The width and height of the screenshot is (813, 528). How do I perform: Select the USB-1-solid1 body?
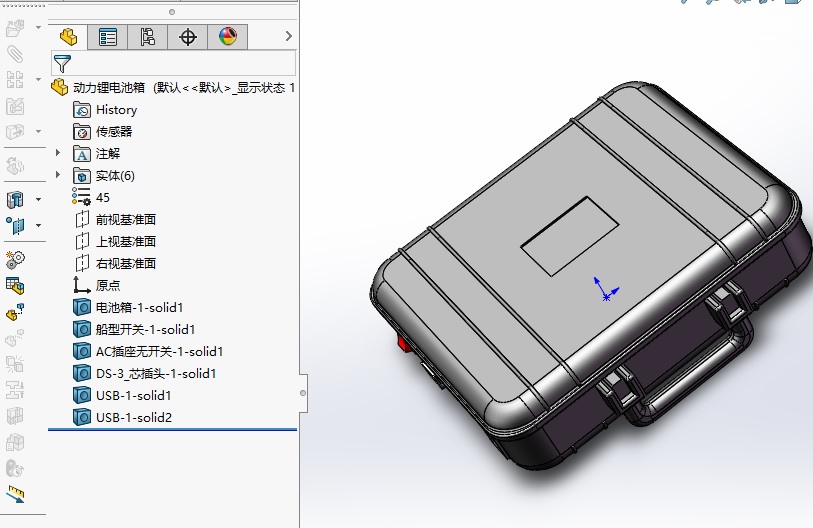[122, 395]
